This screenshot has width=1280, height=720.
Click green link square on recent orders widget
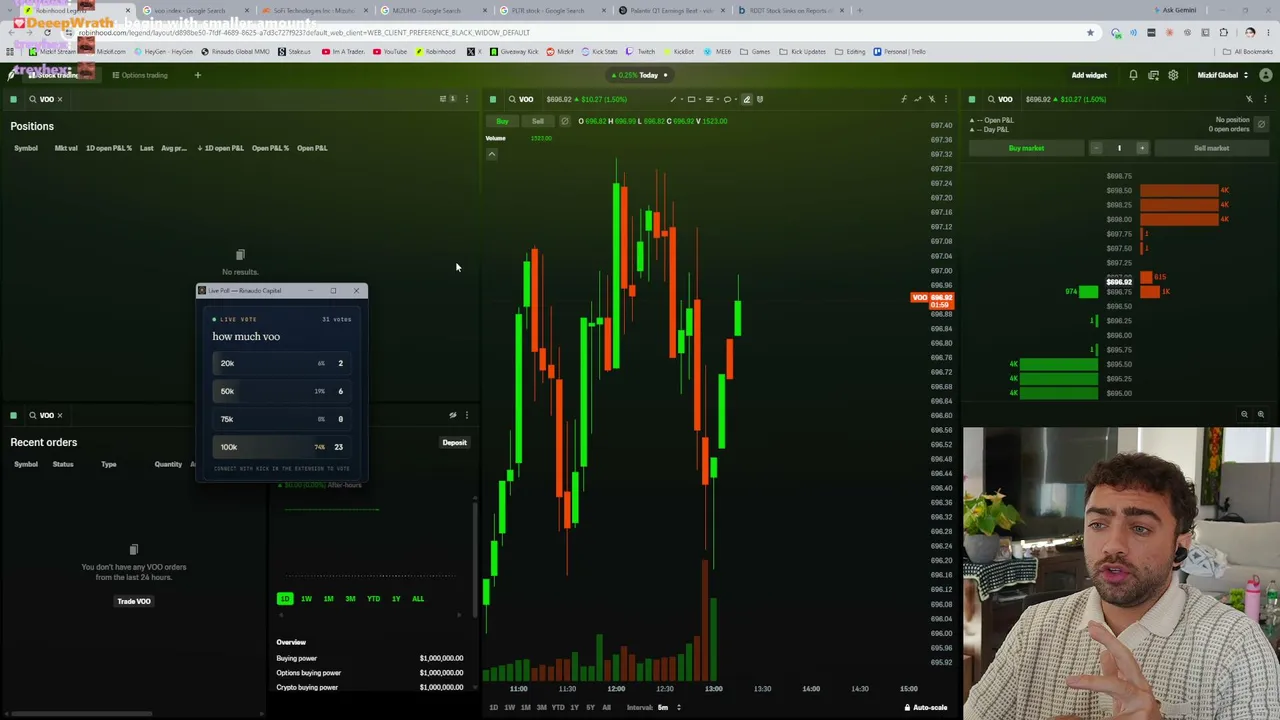click(13, 415)
